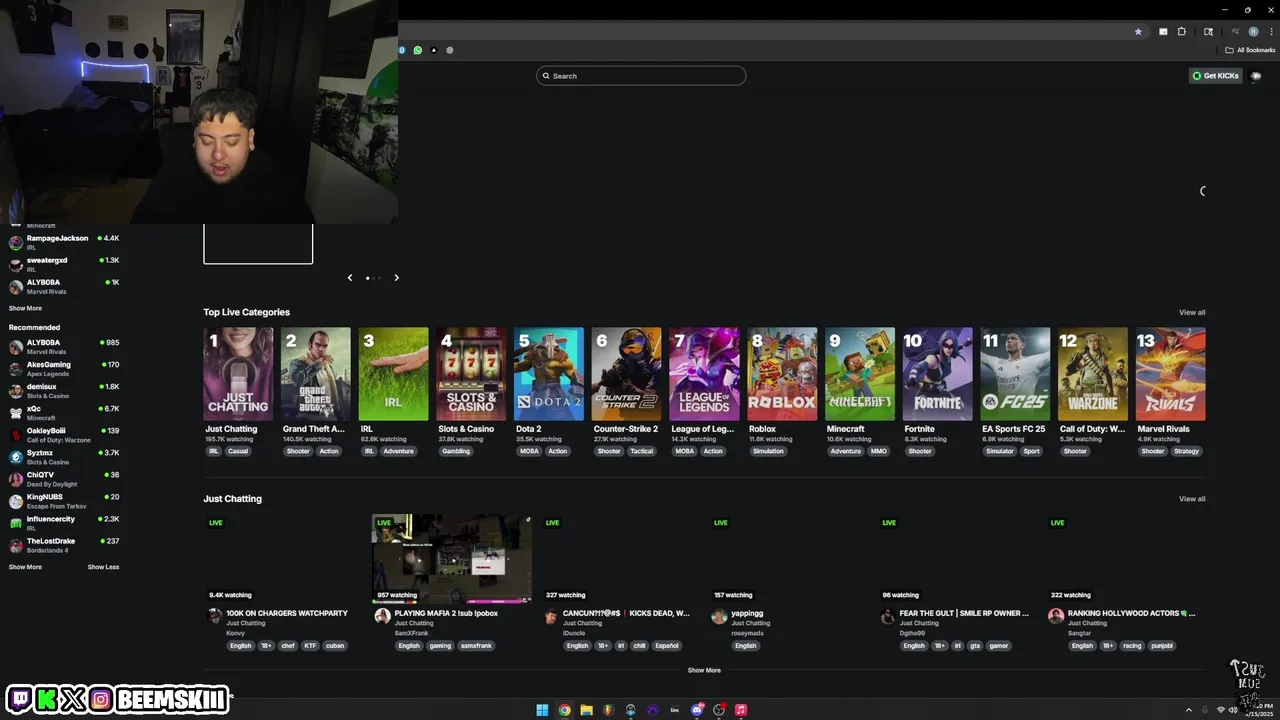Screen dimensions: 1280x720
Task: Open the Fortnite category card
Action: tap(938, 374)
